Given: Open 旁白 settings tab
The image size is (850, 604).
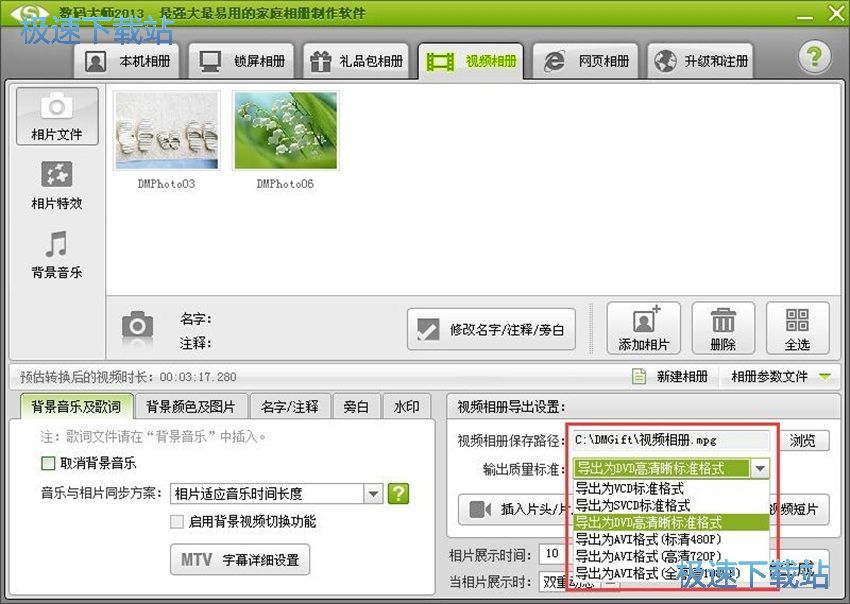Looking at the screenshot, I should (356, 407).
